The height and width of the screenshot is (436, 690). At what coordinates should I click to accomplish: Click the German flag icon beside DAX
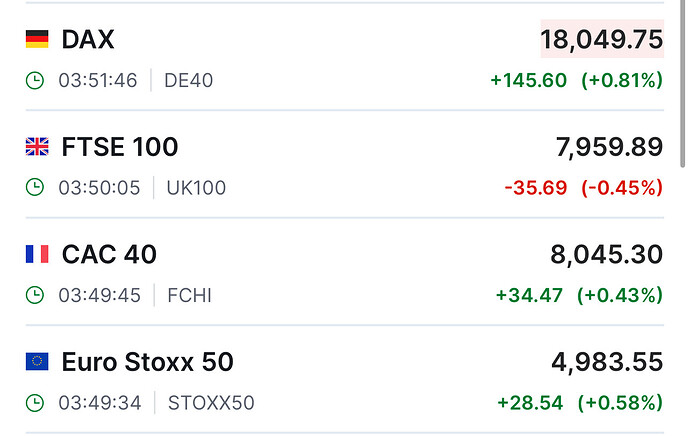37,39
